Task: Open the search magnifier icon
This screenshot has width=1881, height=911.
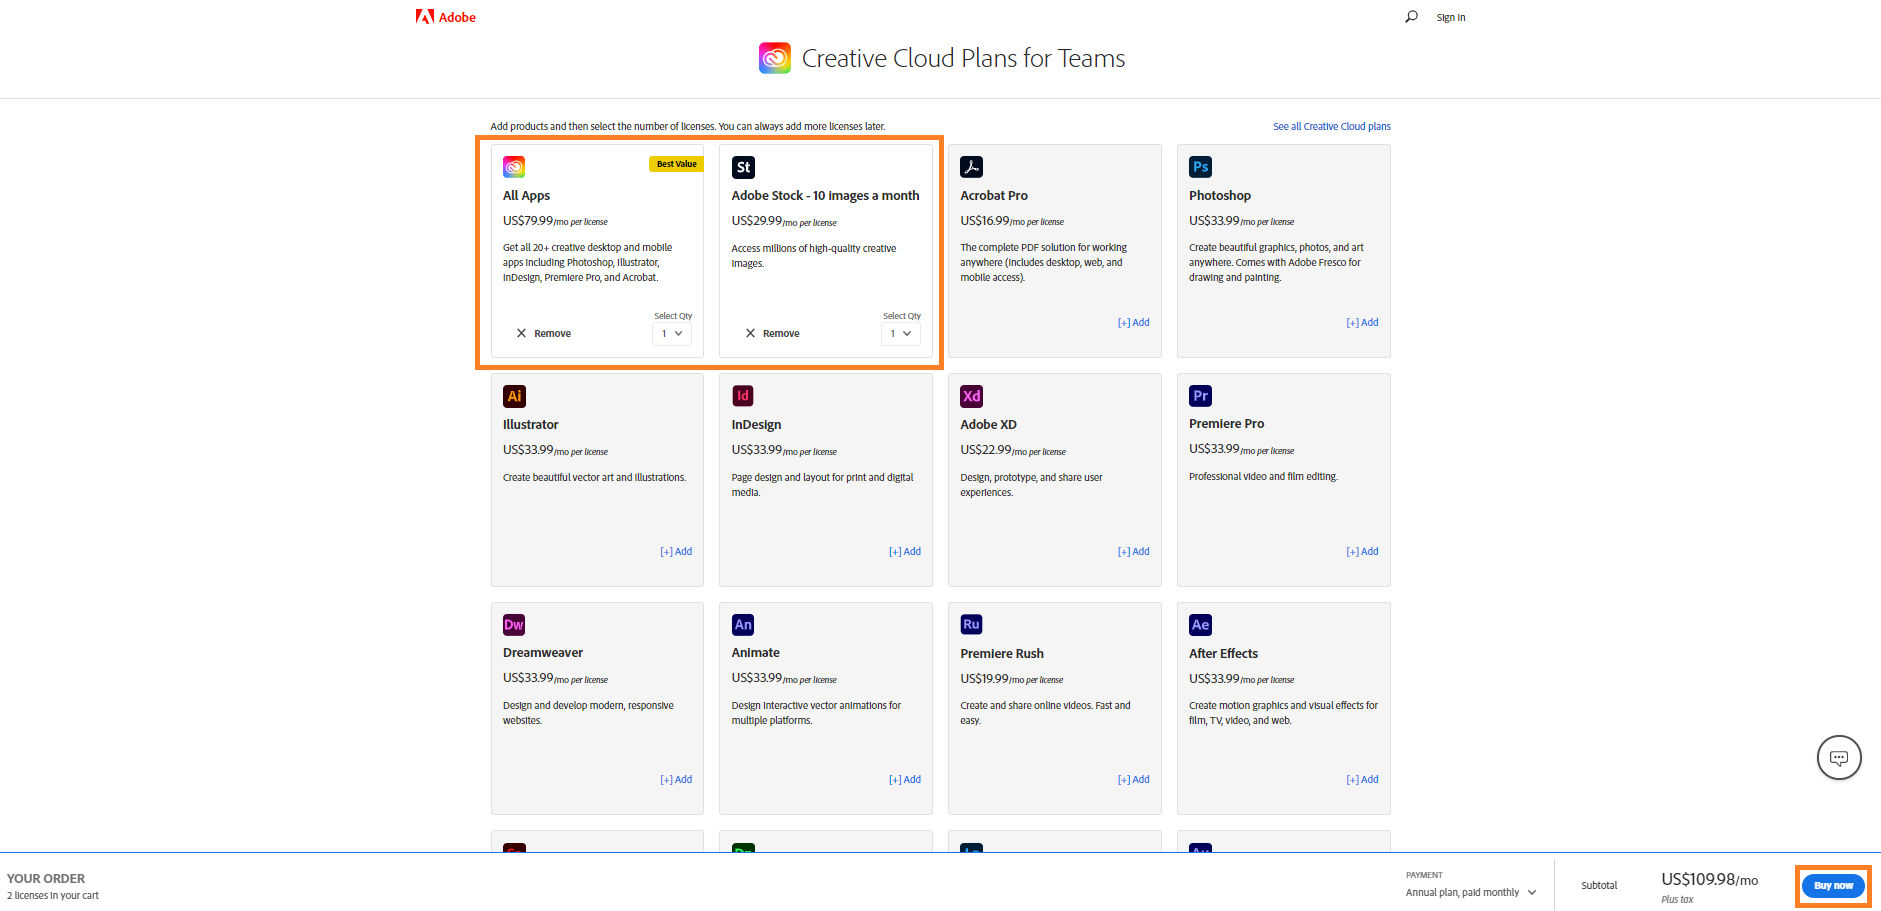Action: pos(1411,16)
